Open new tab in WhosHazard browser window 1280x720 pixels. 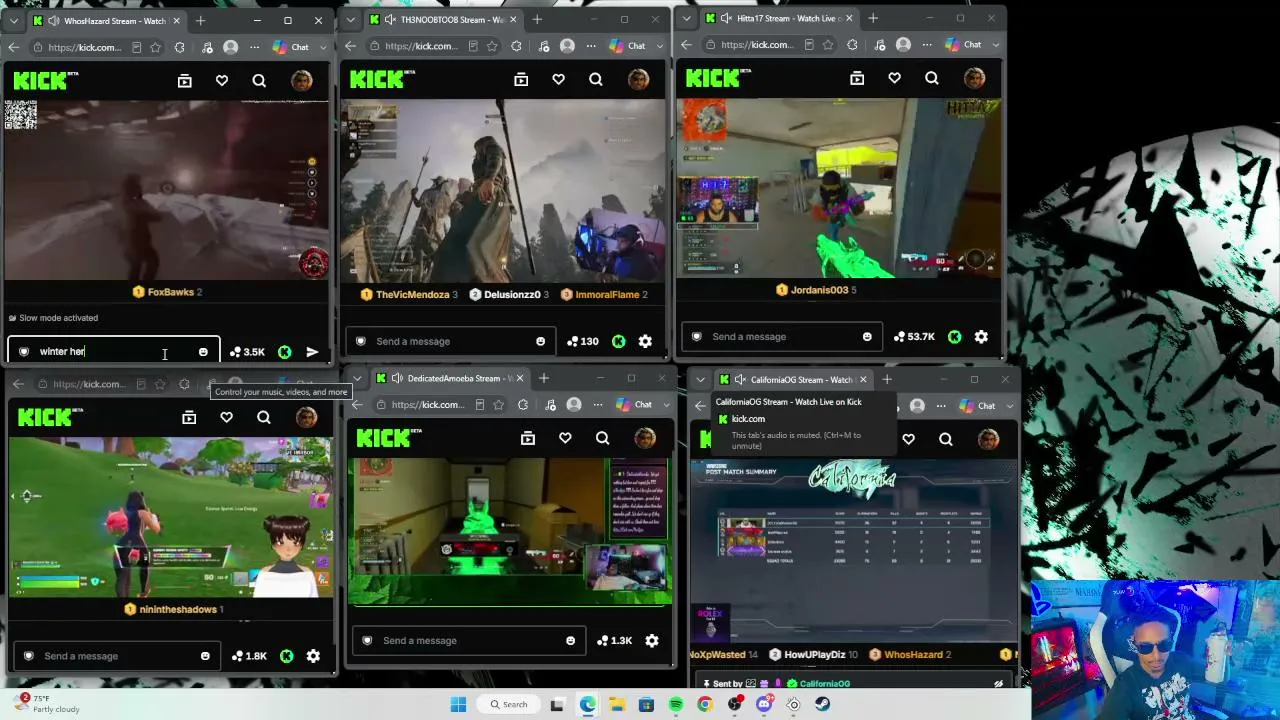(200, 20)
